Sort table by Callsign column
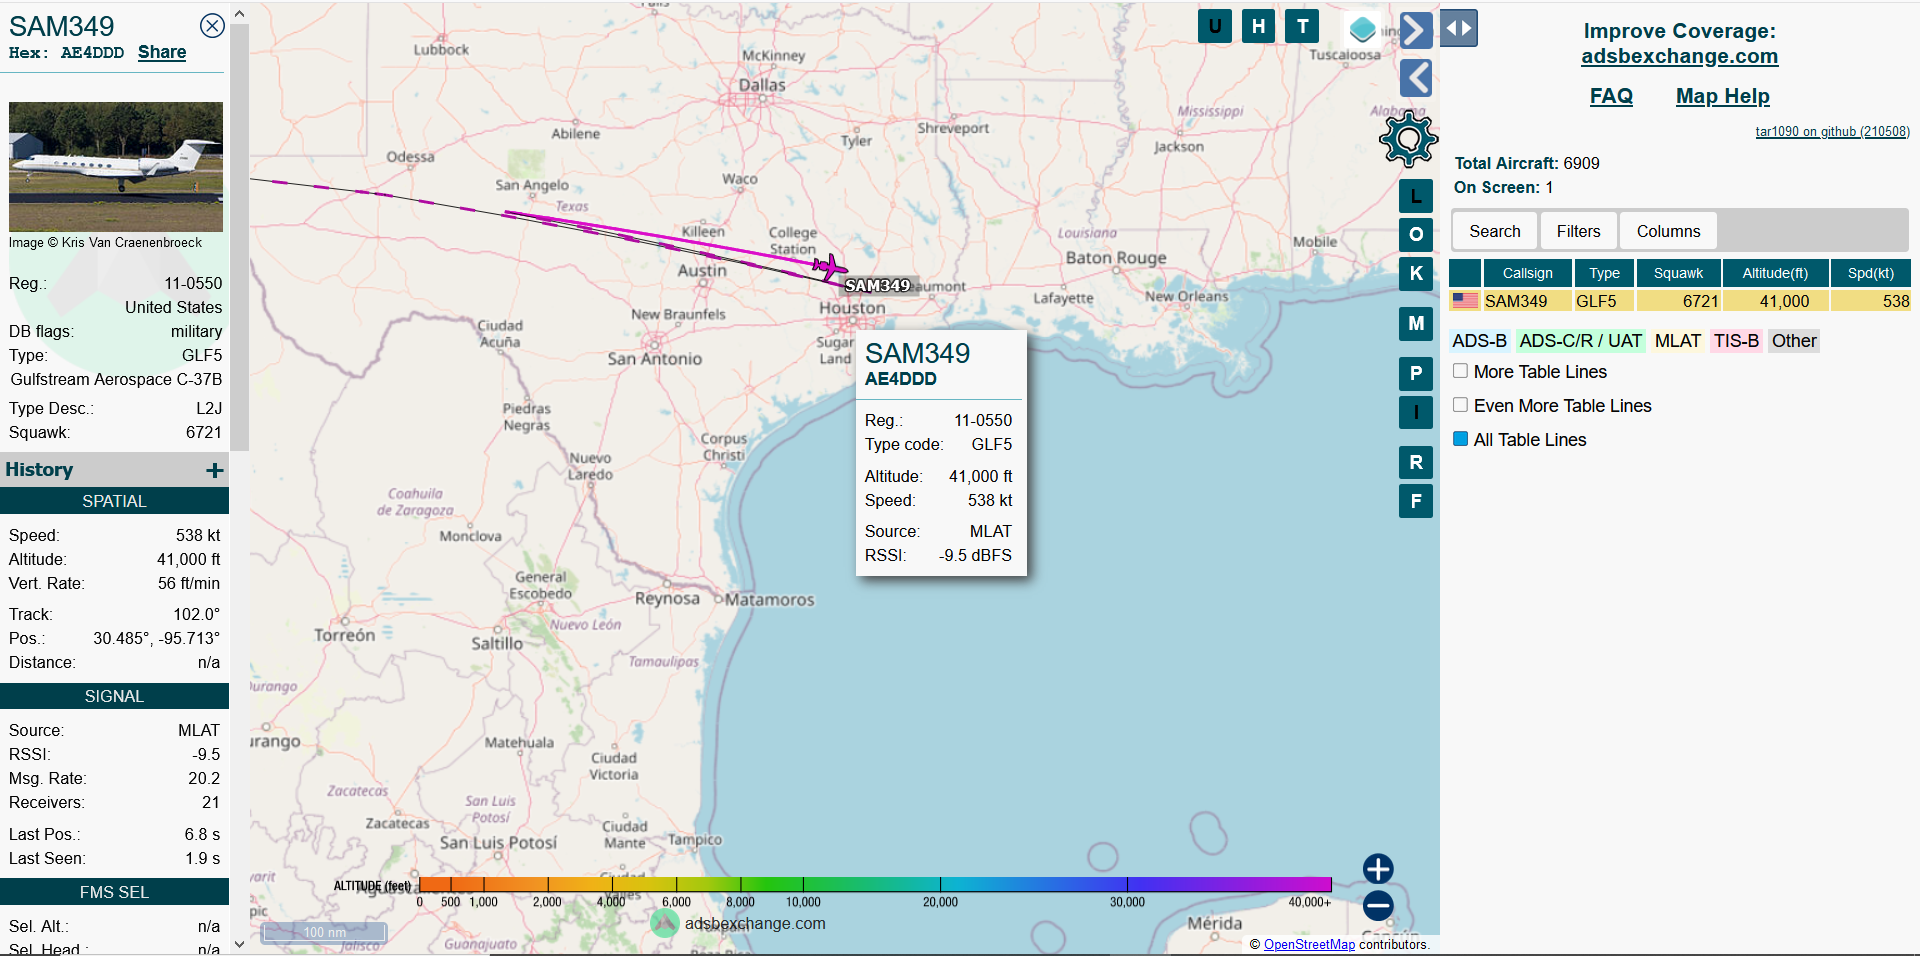Screen dimensions: 1920x956 point(1527,273)
